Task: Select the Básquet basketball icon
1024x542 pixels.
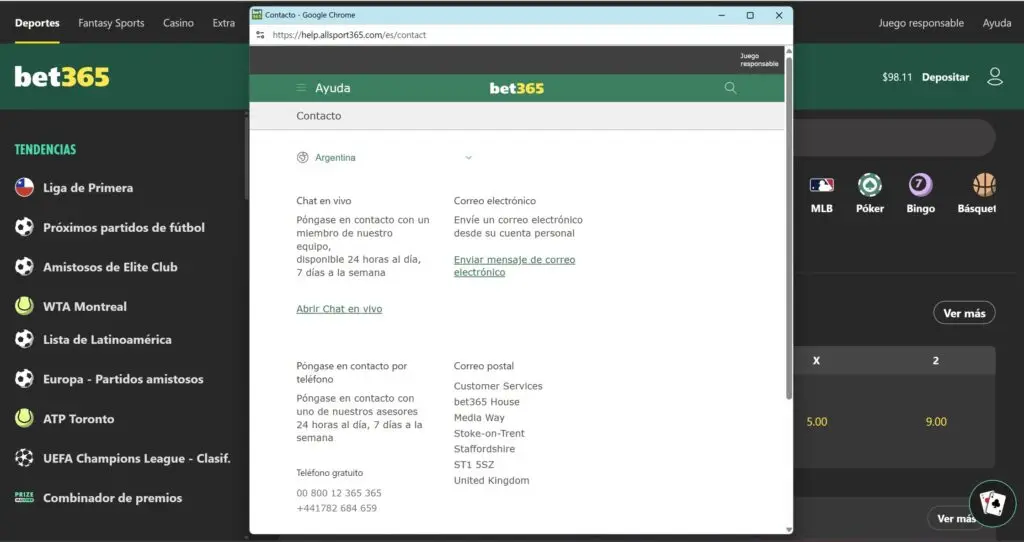Action: [984, 185]
